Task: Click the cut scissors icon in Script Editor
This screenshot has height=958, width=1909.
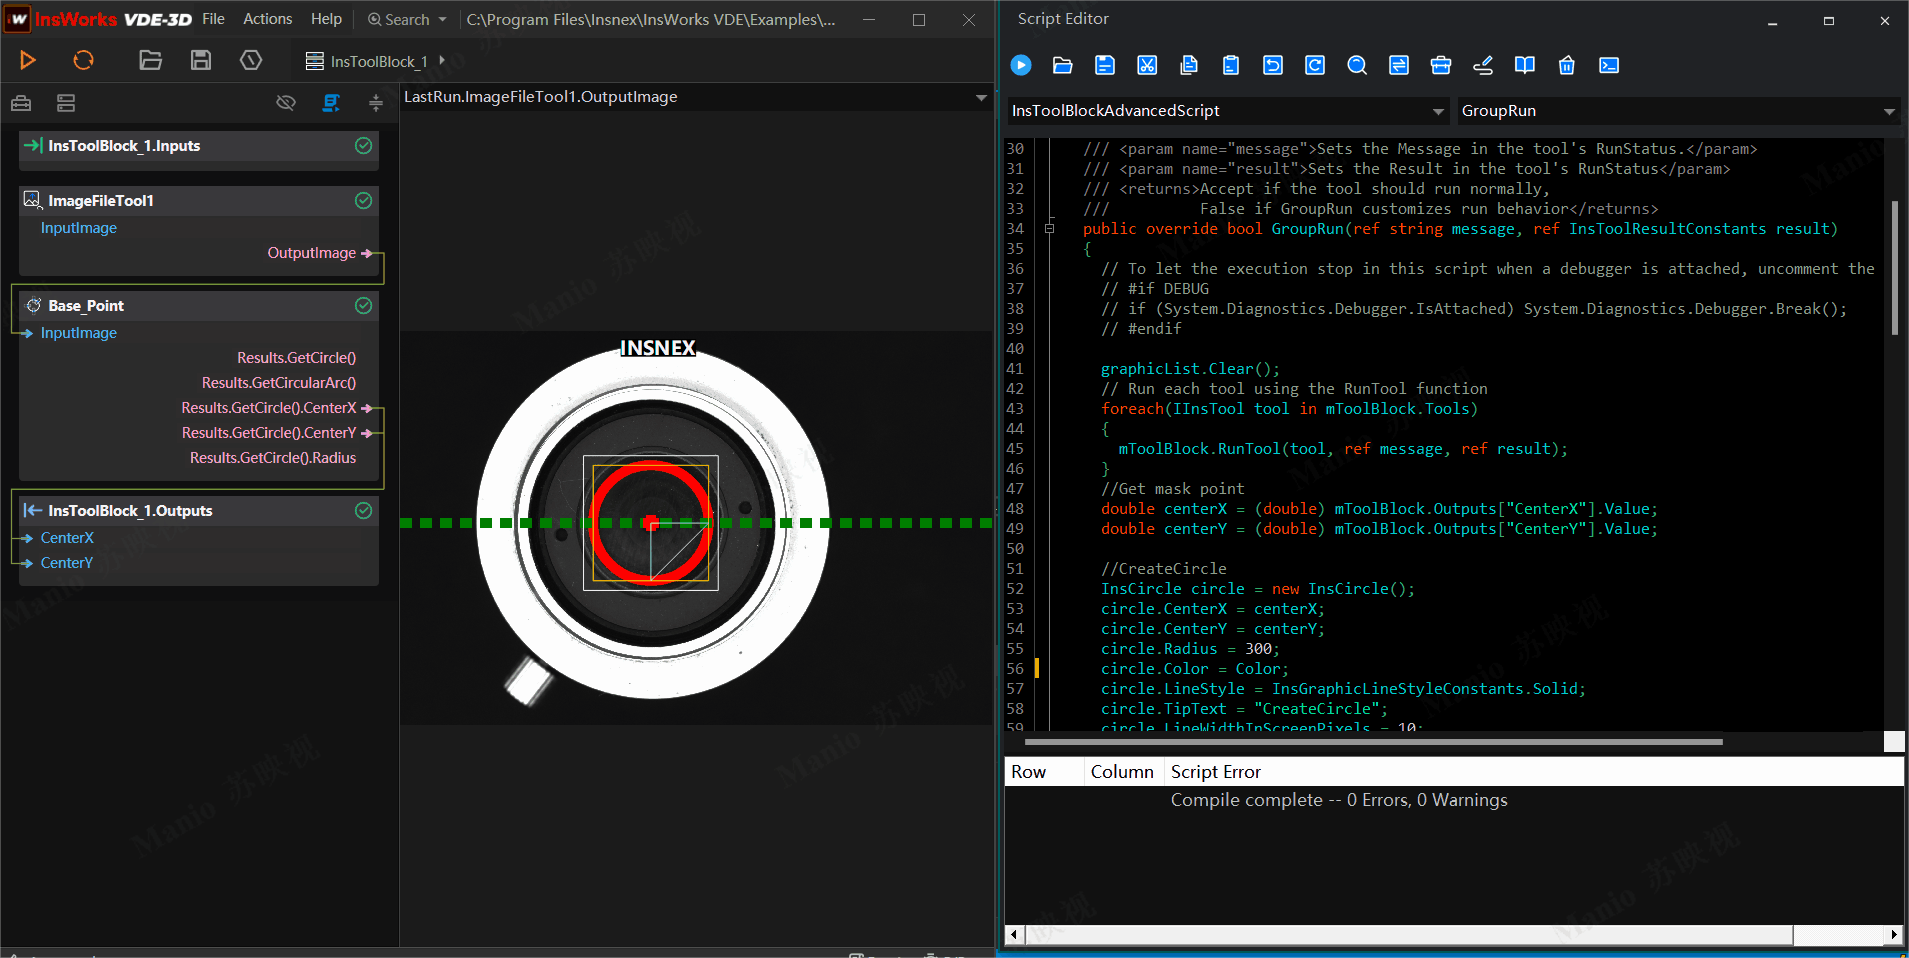Action: coord(1147,65)
